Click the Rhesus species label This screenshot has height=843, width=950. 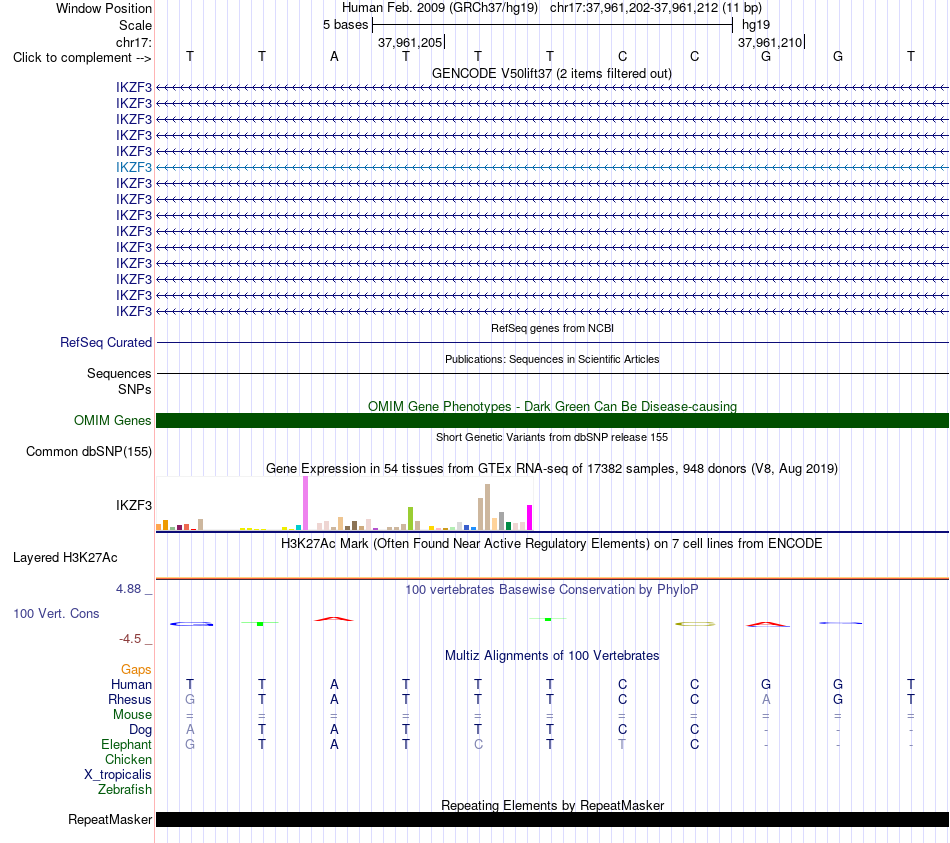130,699
